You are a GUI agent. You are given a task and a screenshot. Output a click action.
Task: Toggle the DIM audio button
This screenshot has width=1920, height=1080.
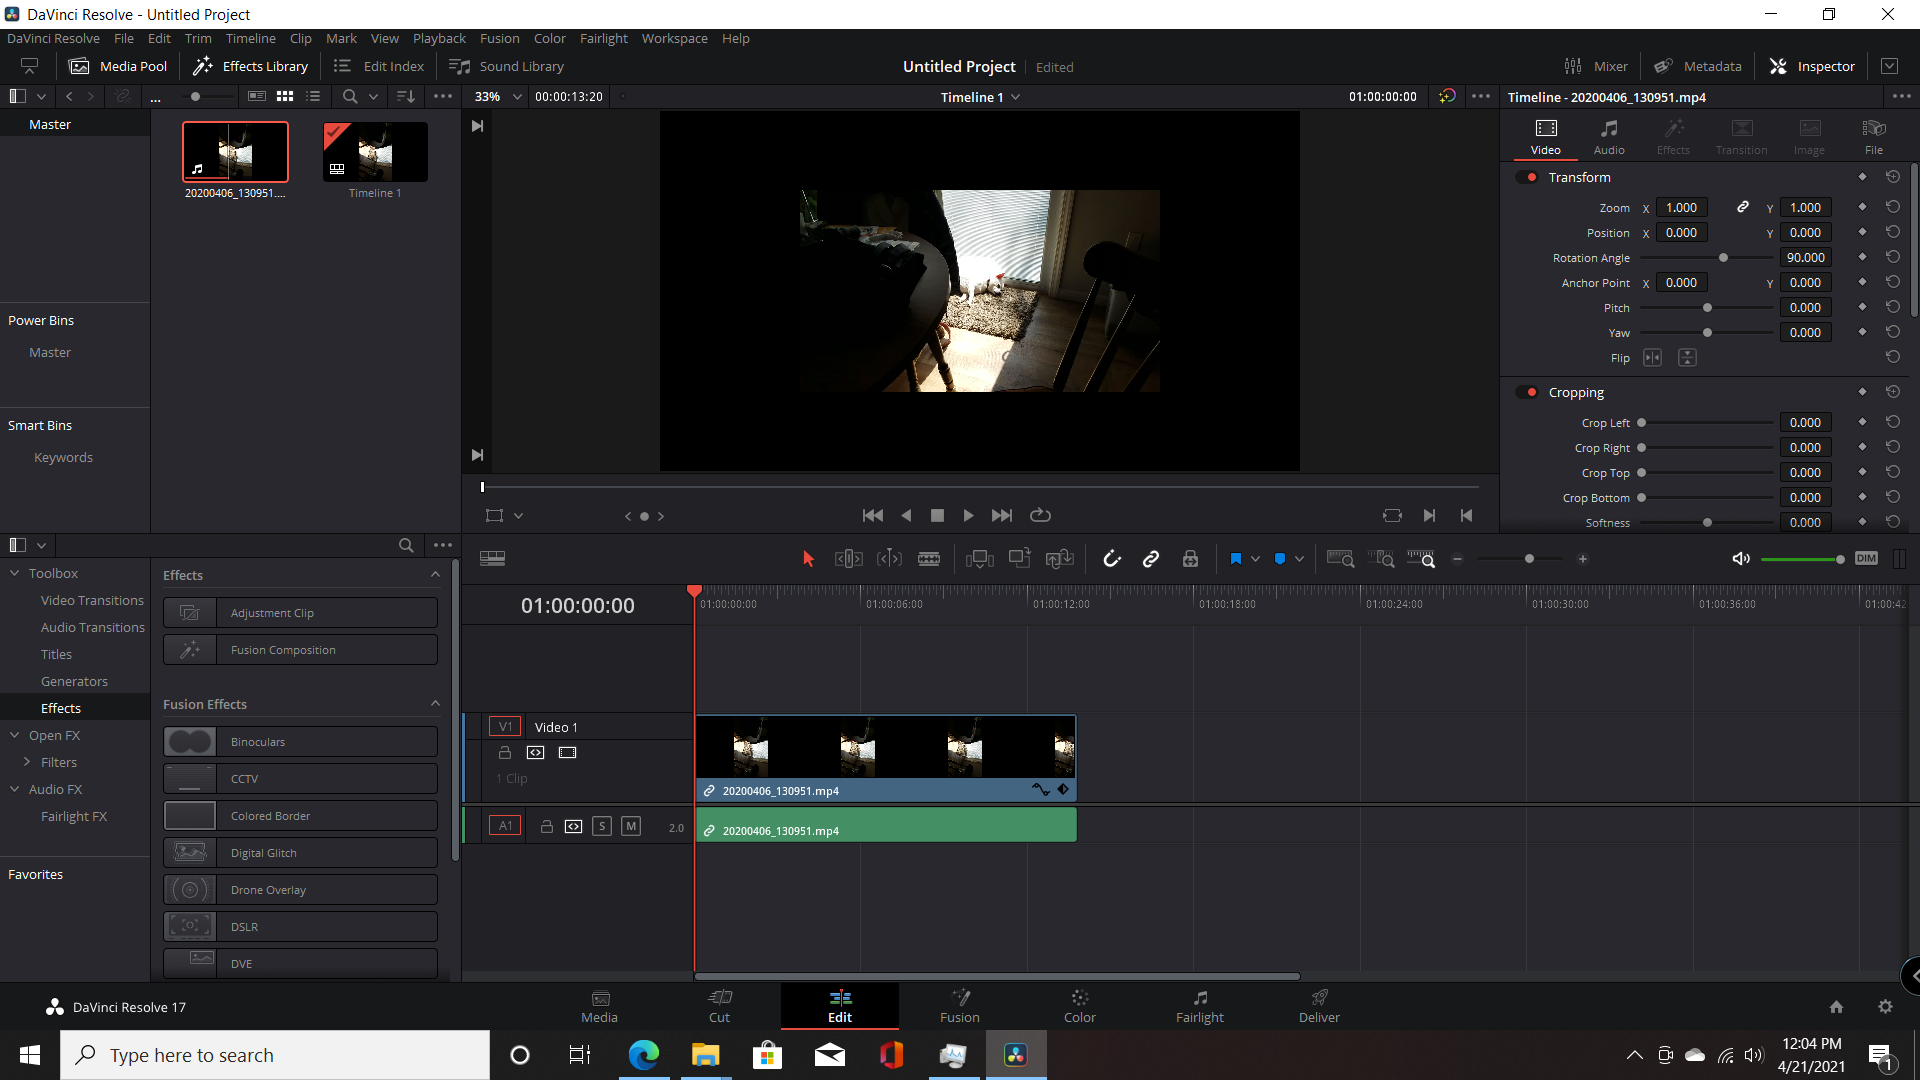(x=1866, y=559)
